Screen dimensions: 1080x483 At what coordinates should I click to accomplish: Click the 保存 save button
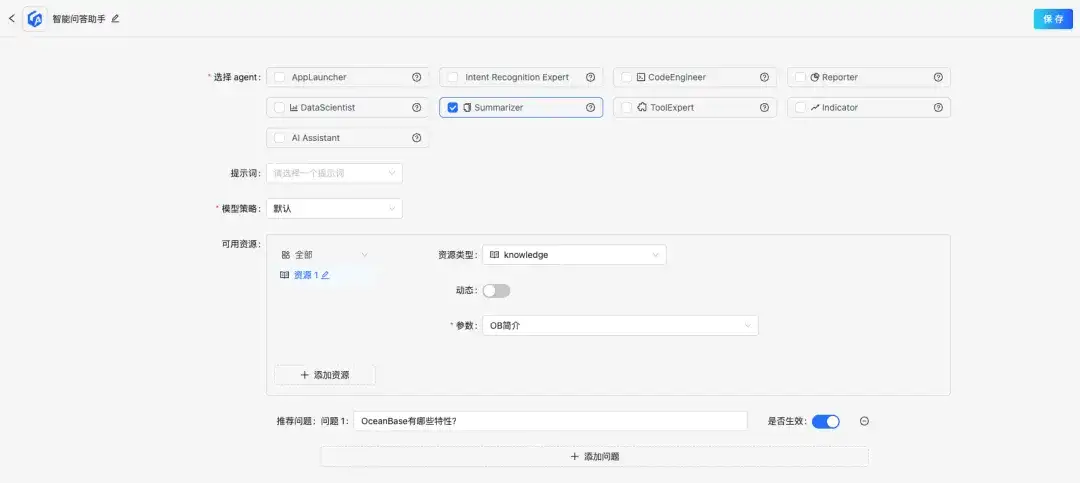point(1053,19)
